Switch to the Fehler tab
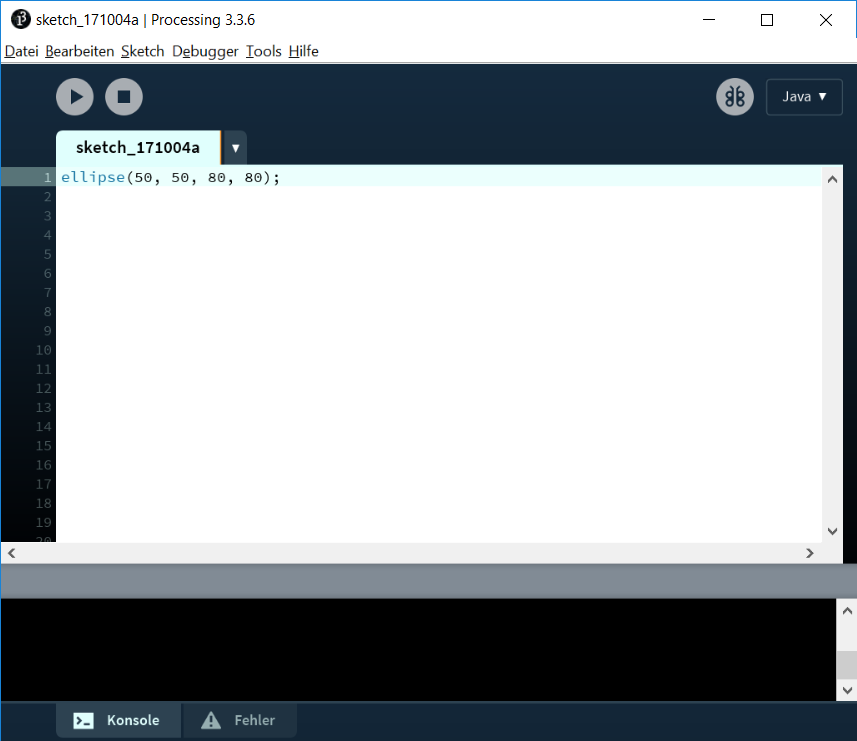This screenshot has height=741, width=857. tap(239, 720)
